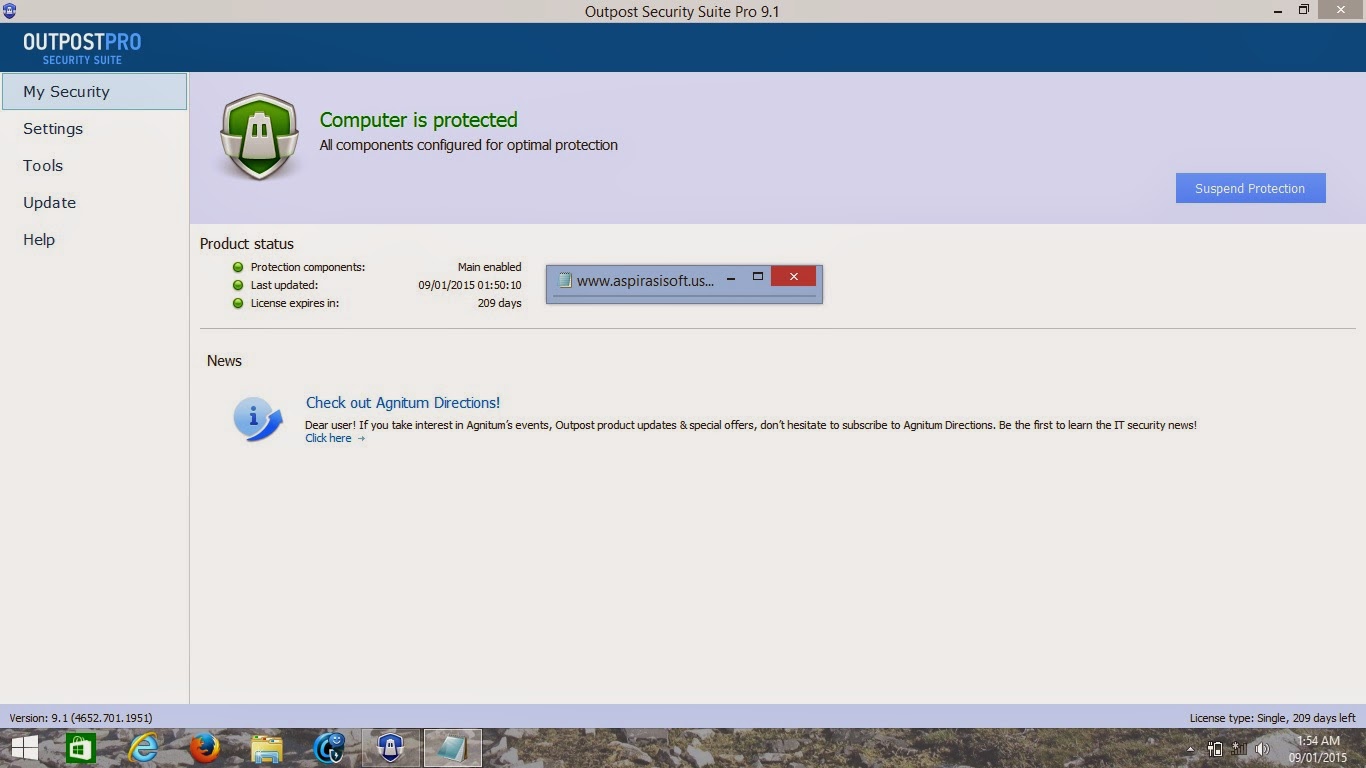Click the blue info news icon
1366x768 pixels.
(258, 419)
